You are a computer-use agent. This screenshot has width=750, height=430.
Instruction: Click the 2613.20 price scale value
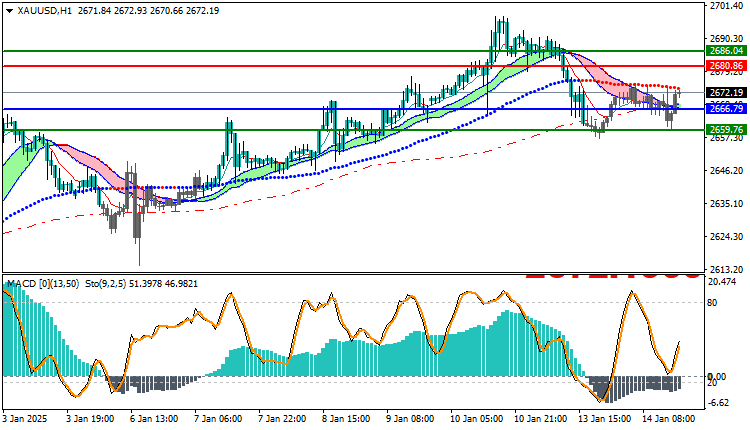[x=727, y=269]
